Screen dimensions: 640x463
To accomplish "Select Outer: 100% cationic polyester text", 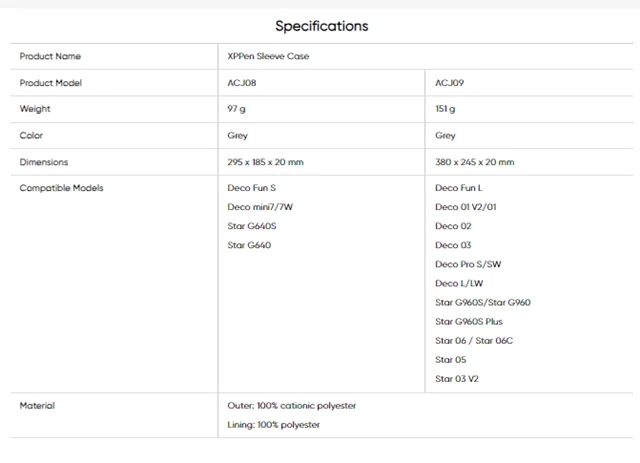I will point(291,406).
